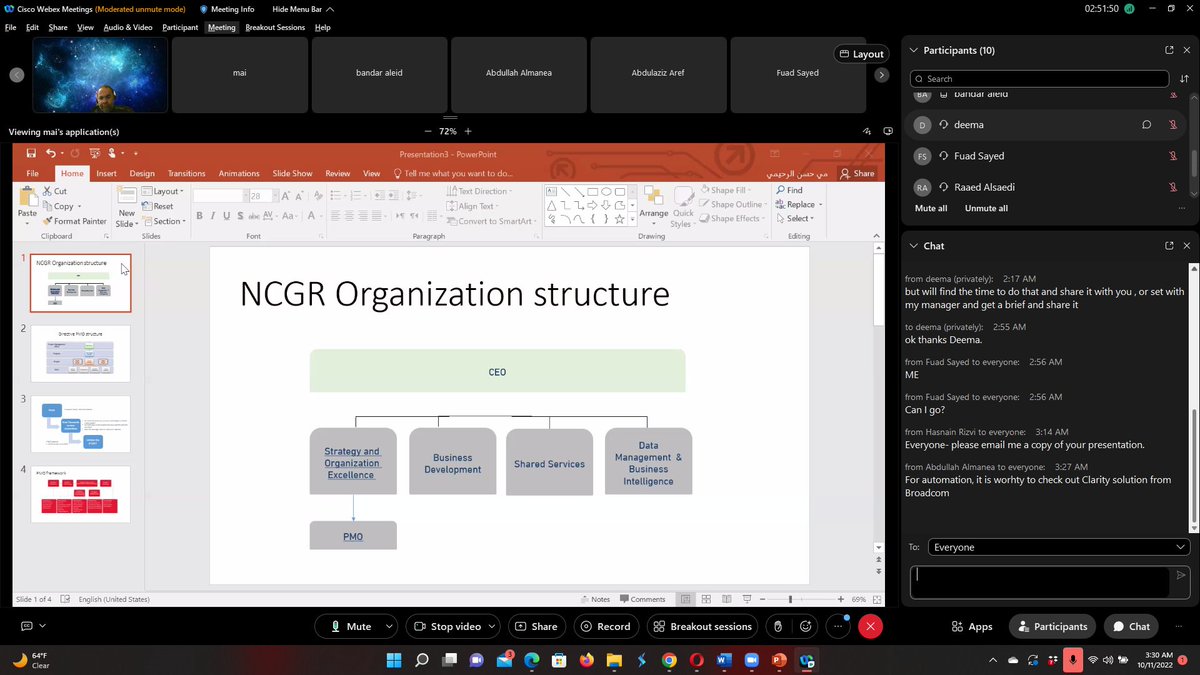Viewport: 1200px width, 675px height.
Task: Collapse the Chat panel chevron
Action: pyautogui.click(x=913, y=245)
